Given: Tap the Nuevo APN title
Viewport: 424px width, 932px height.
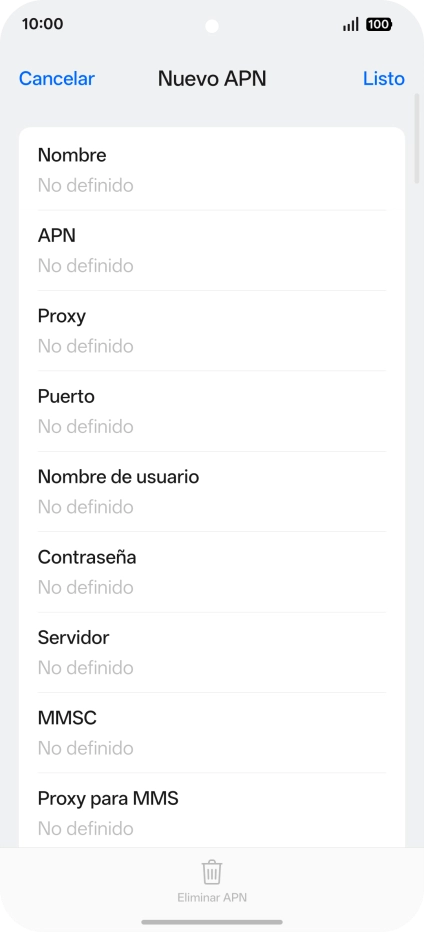Looking at the screenshot, I should 212,78.
